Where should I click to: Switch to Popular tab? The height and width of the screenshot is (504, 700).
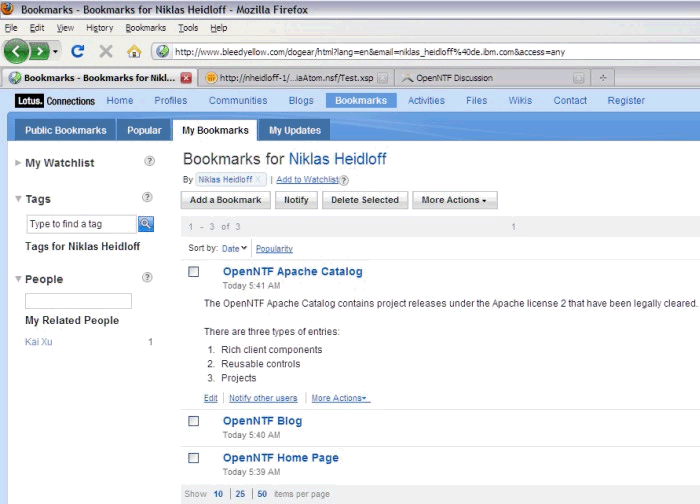click(x=144, y=130)
